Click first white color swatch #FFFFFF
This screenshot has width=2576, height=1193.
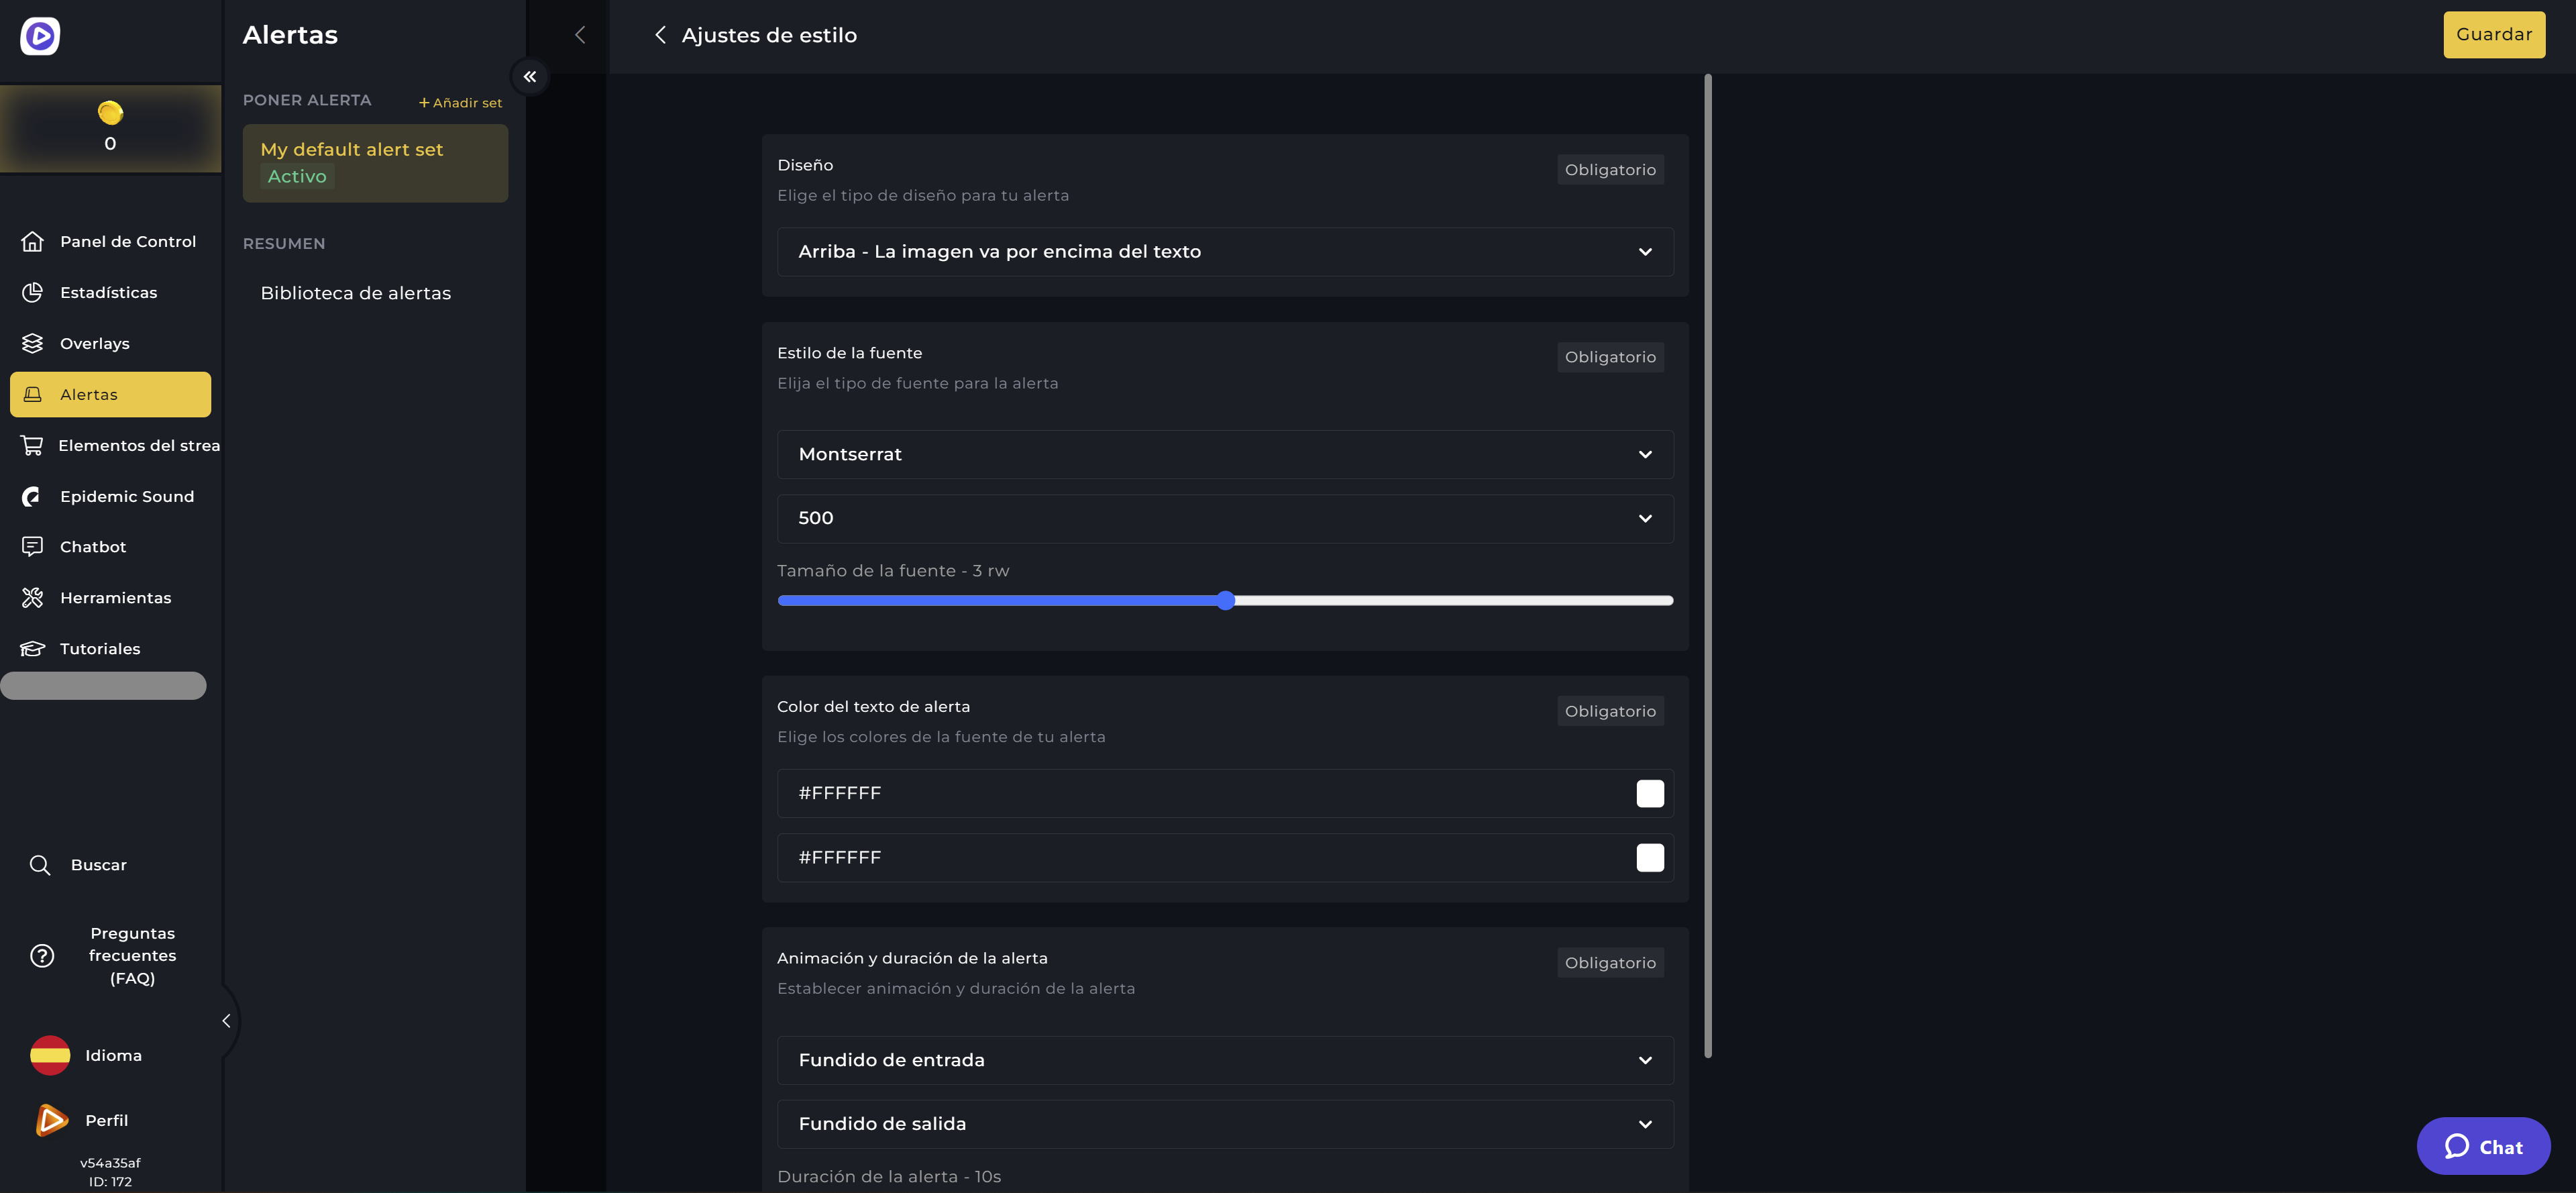click(1650, 792)
